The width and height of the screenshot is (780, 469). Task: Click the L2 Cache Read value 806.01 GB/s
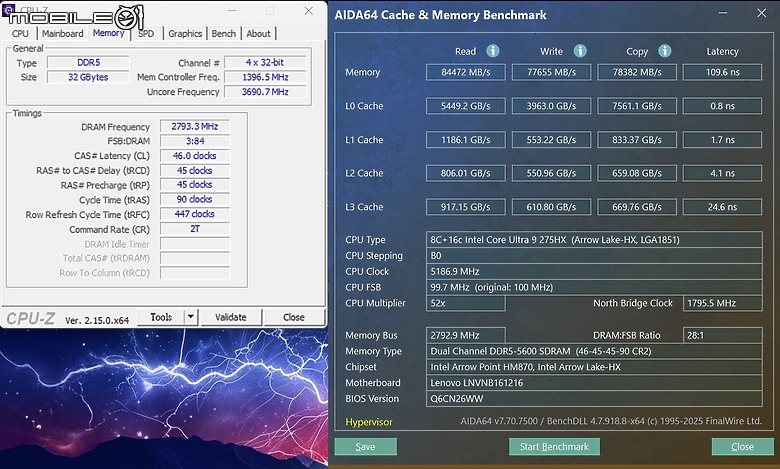(466, 173)
